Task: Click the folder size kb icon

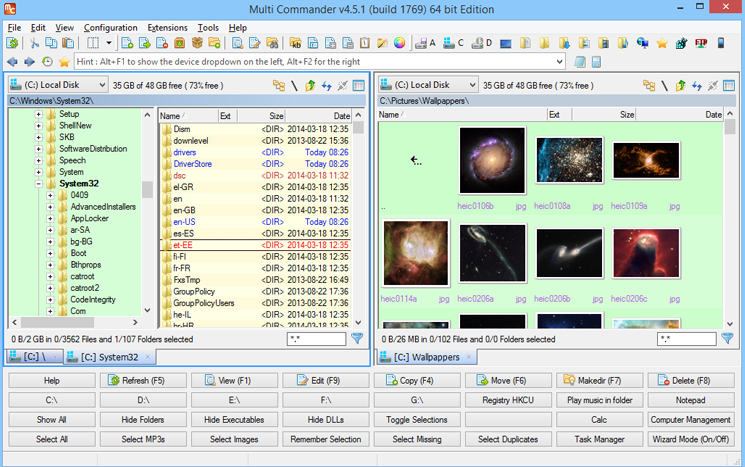Action: (x=295, y=43)
